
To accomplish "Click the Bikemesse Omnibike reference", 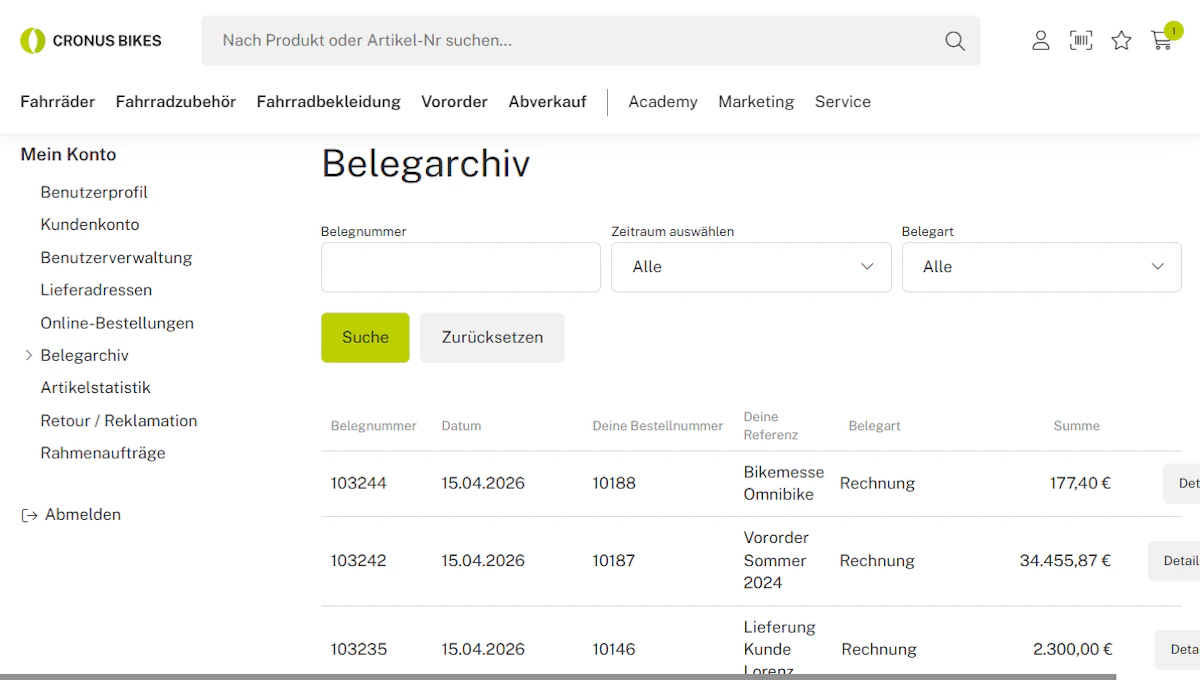I will [784, 484].
